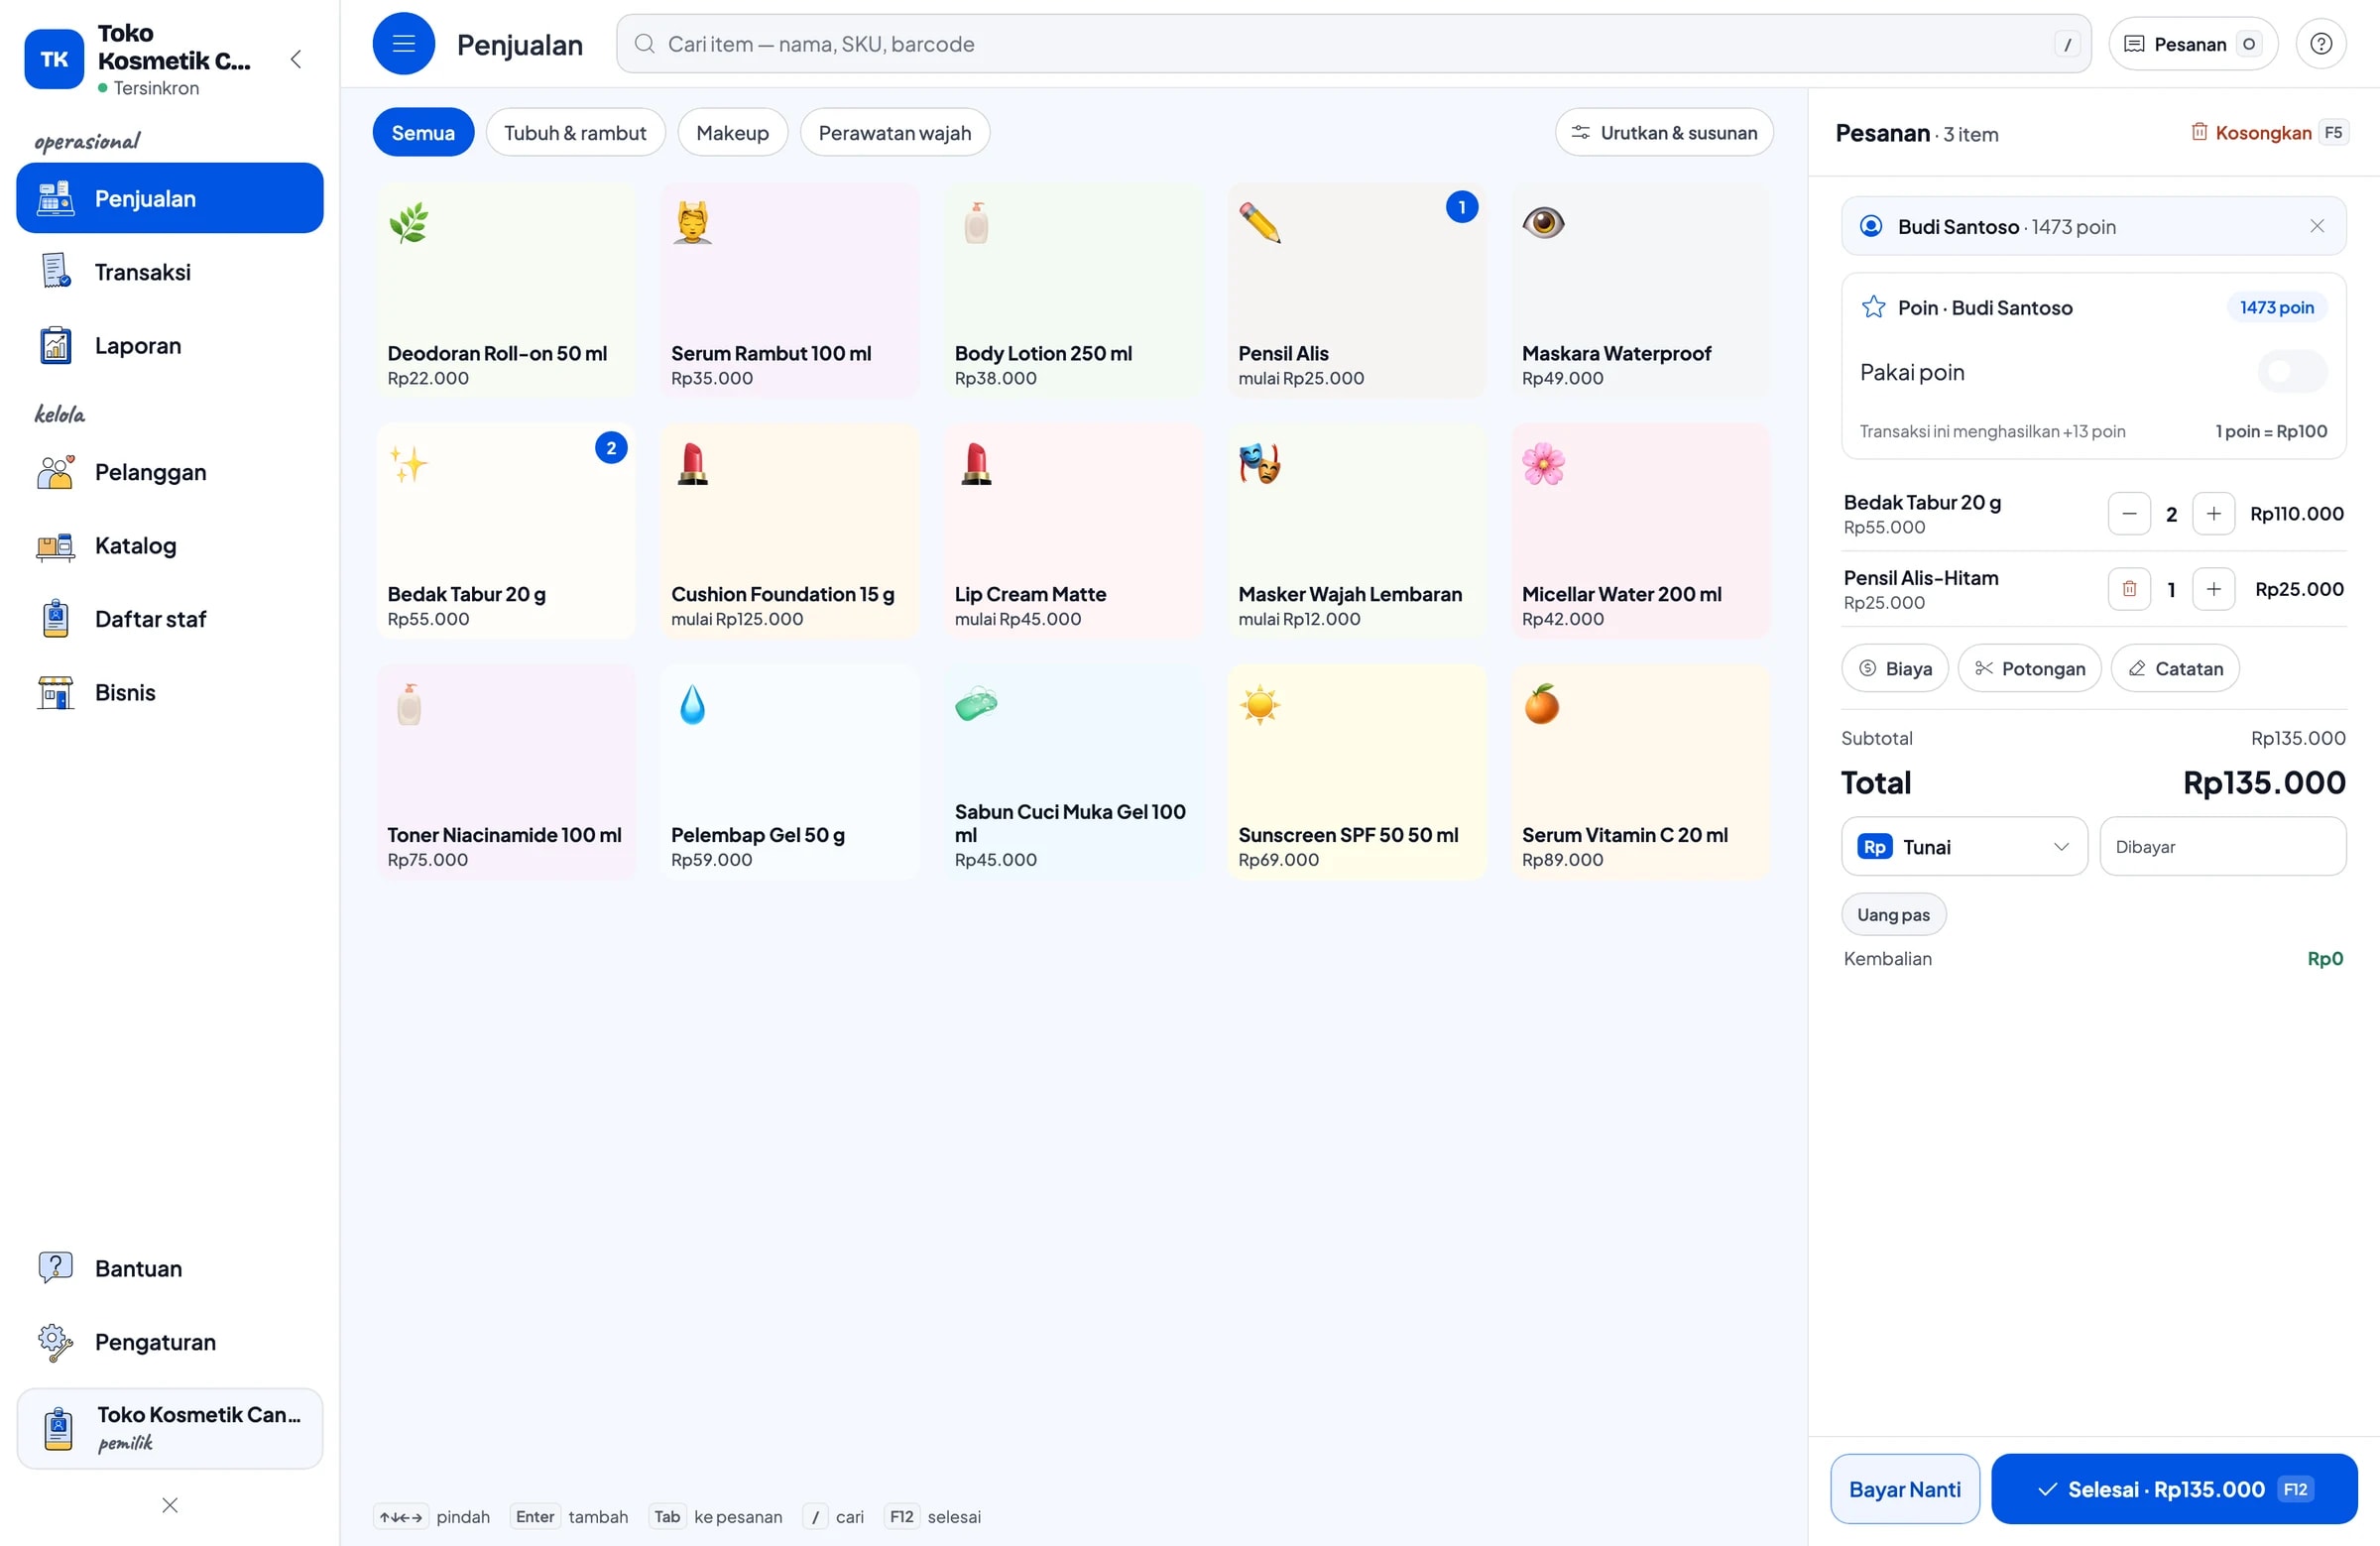Add Maskara Waterproof product tile to the order

[1640, 290]
